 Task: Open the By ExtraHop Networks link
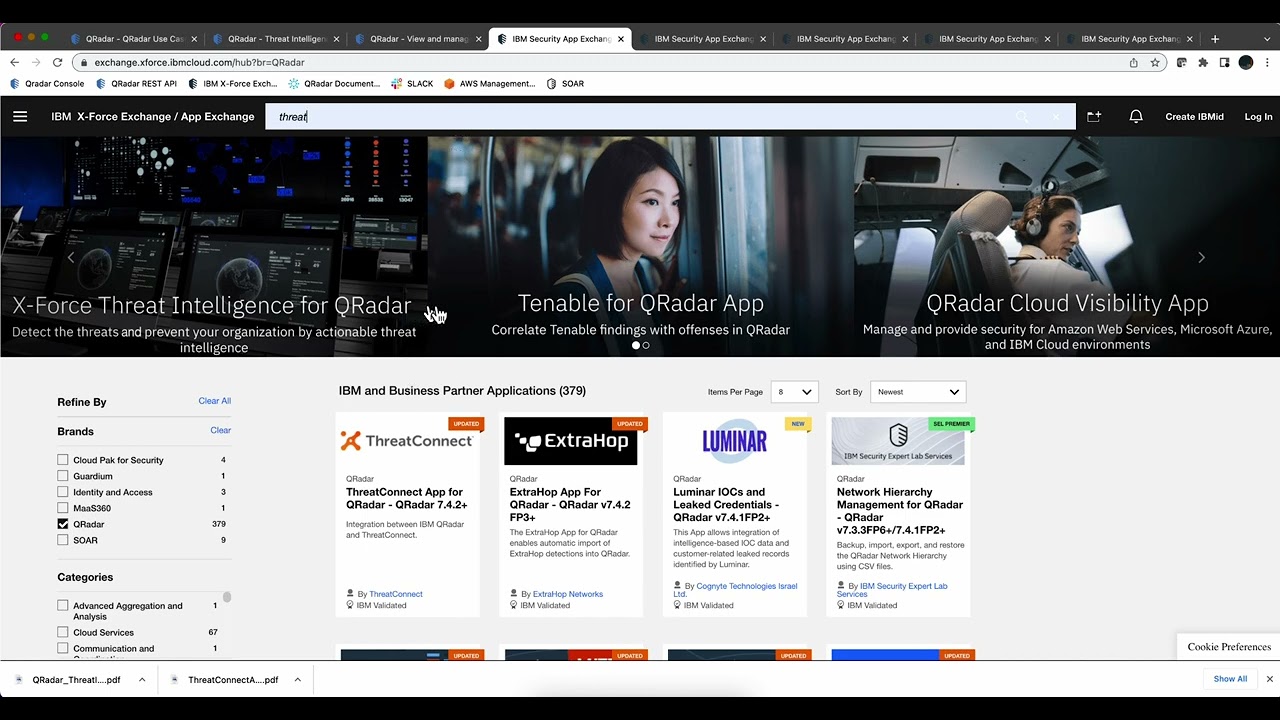(568, 594)
